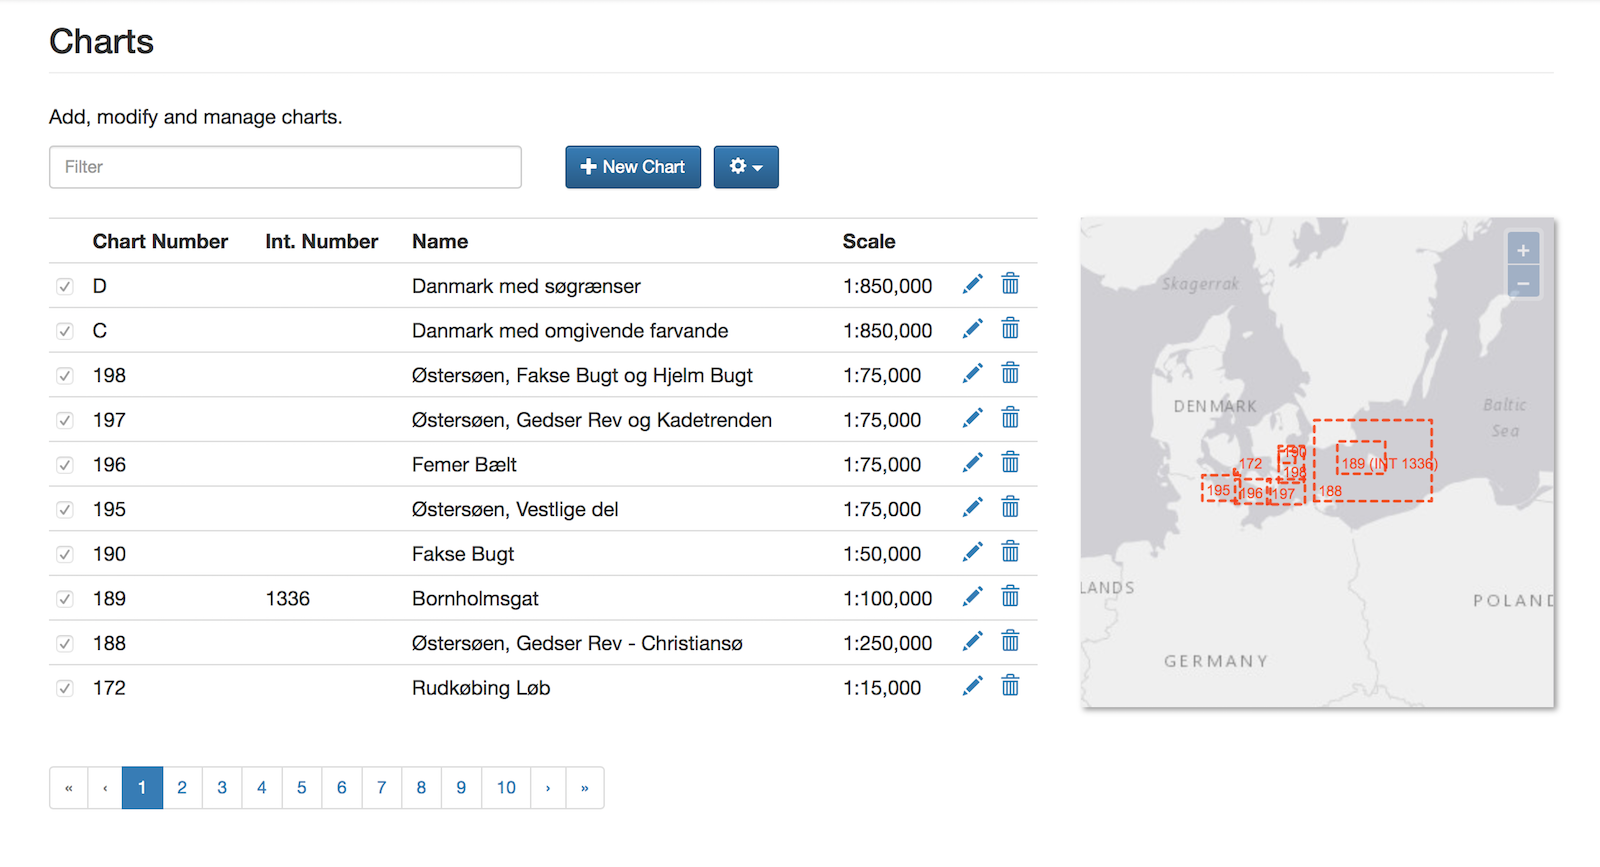The image size is (1600, 867).
Task: Zoom out on the map
Action: [1523, 283]
